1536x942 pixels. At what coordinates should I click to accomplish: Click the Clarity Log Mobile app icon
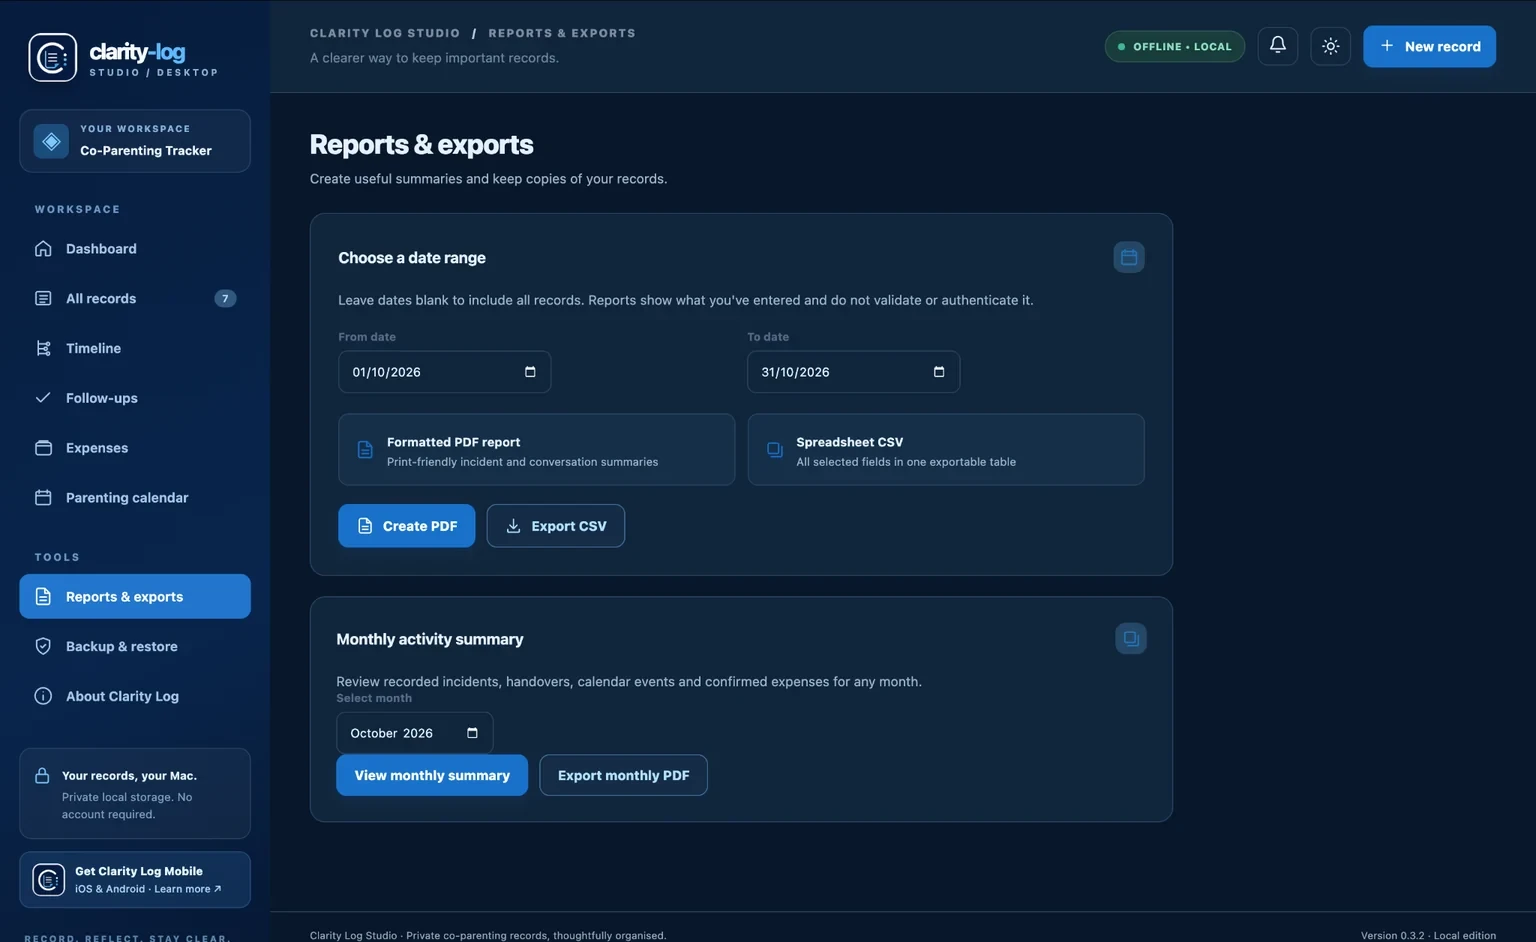coord(49,880)
